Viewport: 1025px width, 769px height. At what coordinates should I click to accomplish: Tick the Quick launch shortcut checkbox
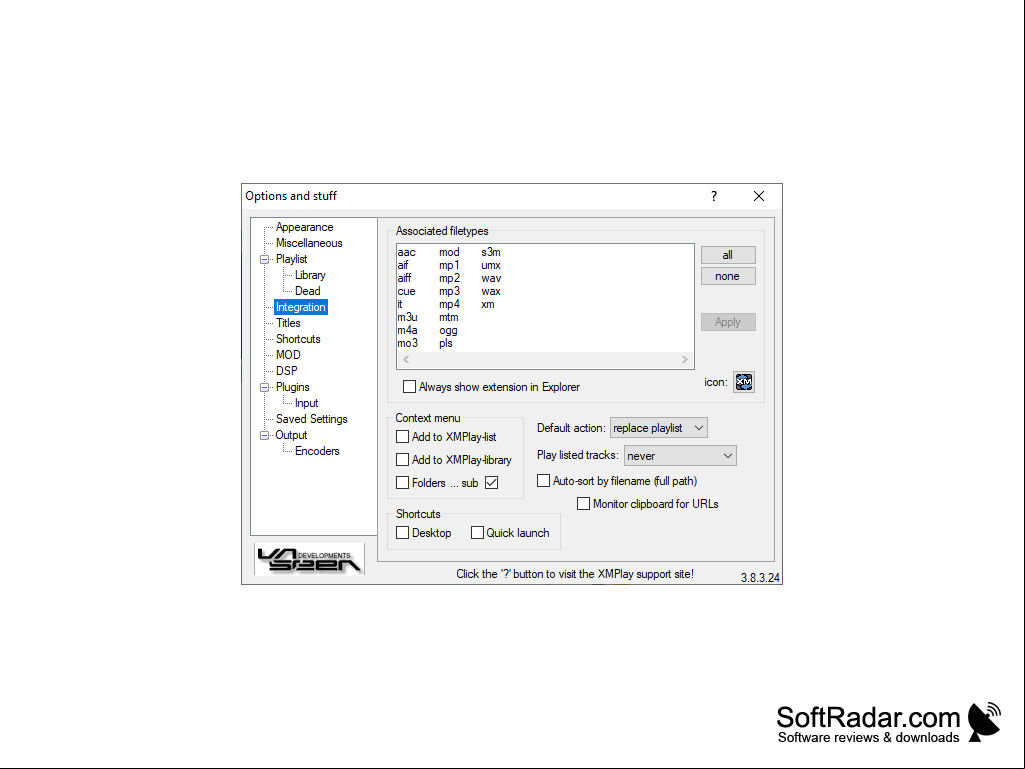click(x=477, y=533)
